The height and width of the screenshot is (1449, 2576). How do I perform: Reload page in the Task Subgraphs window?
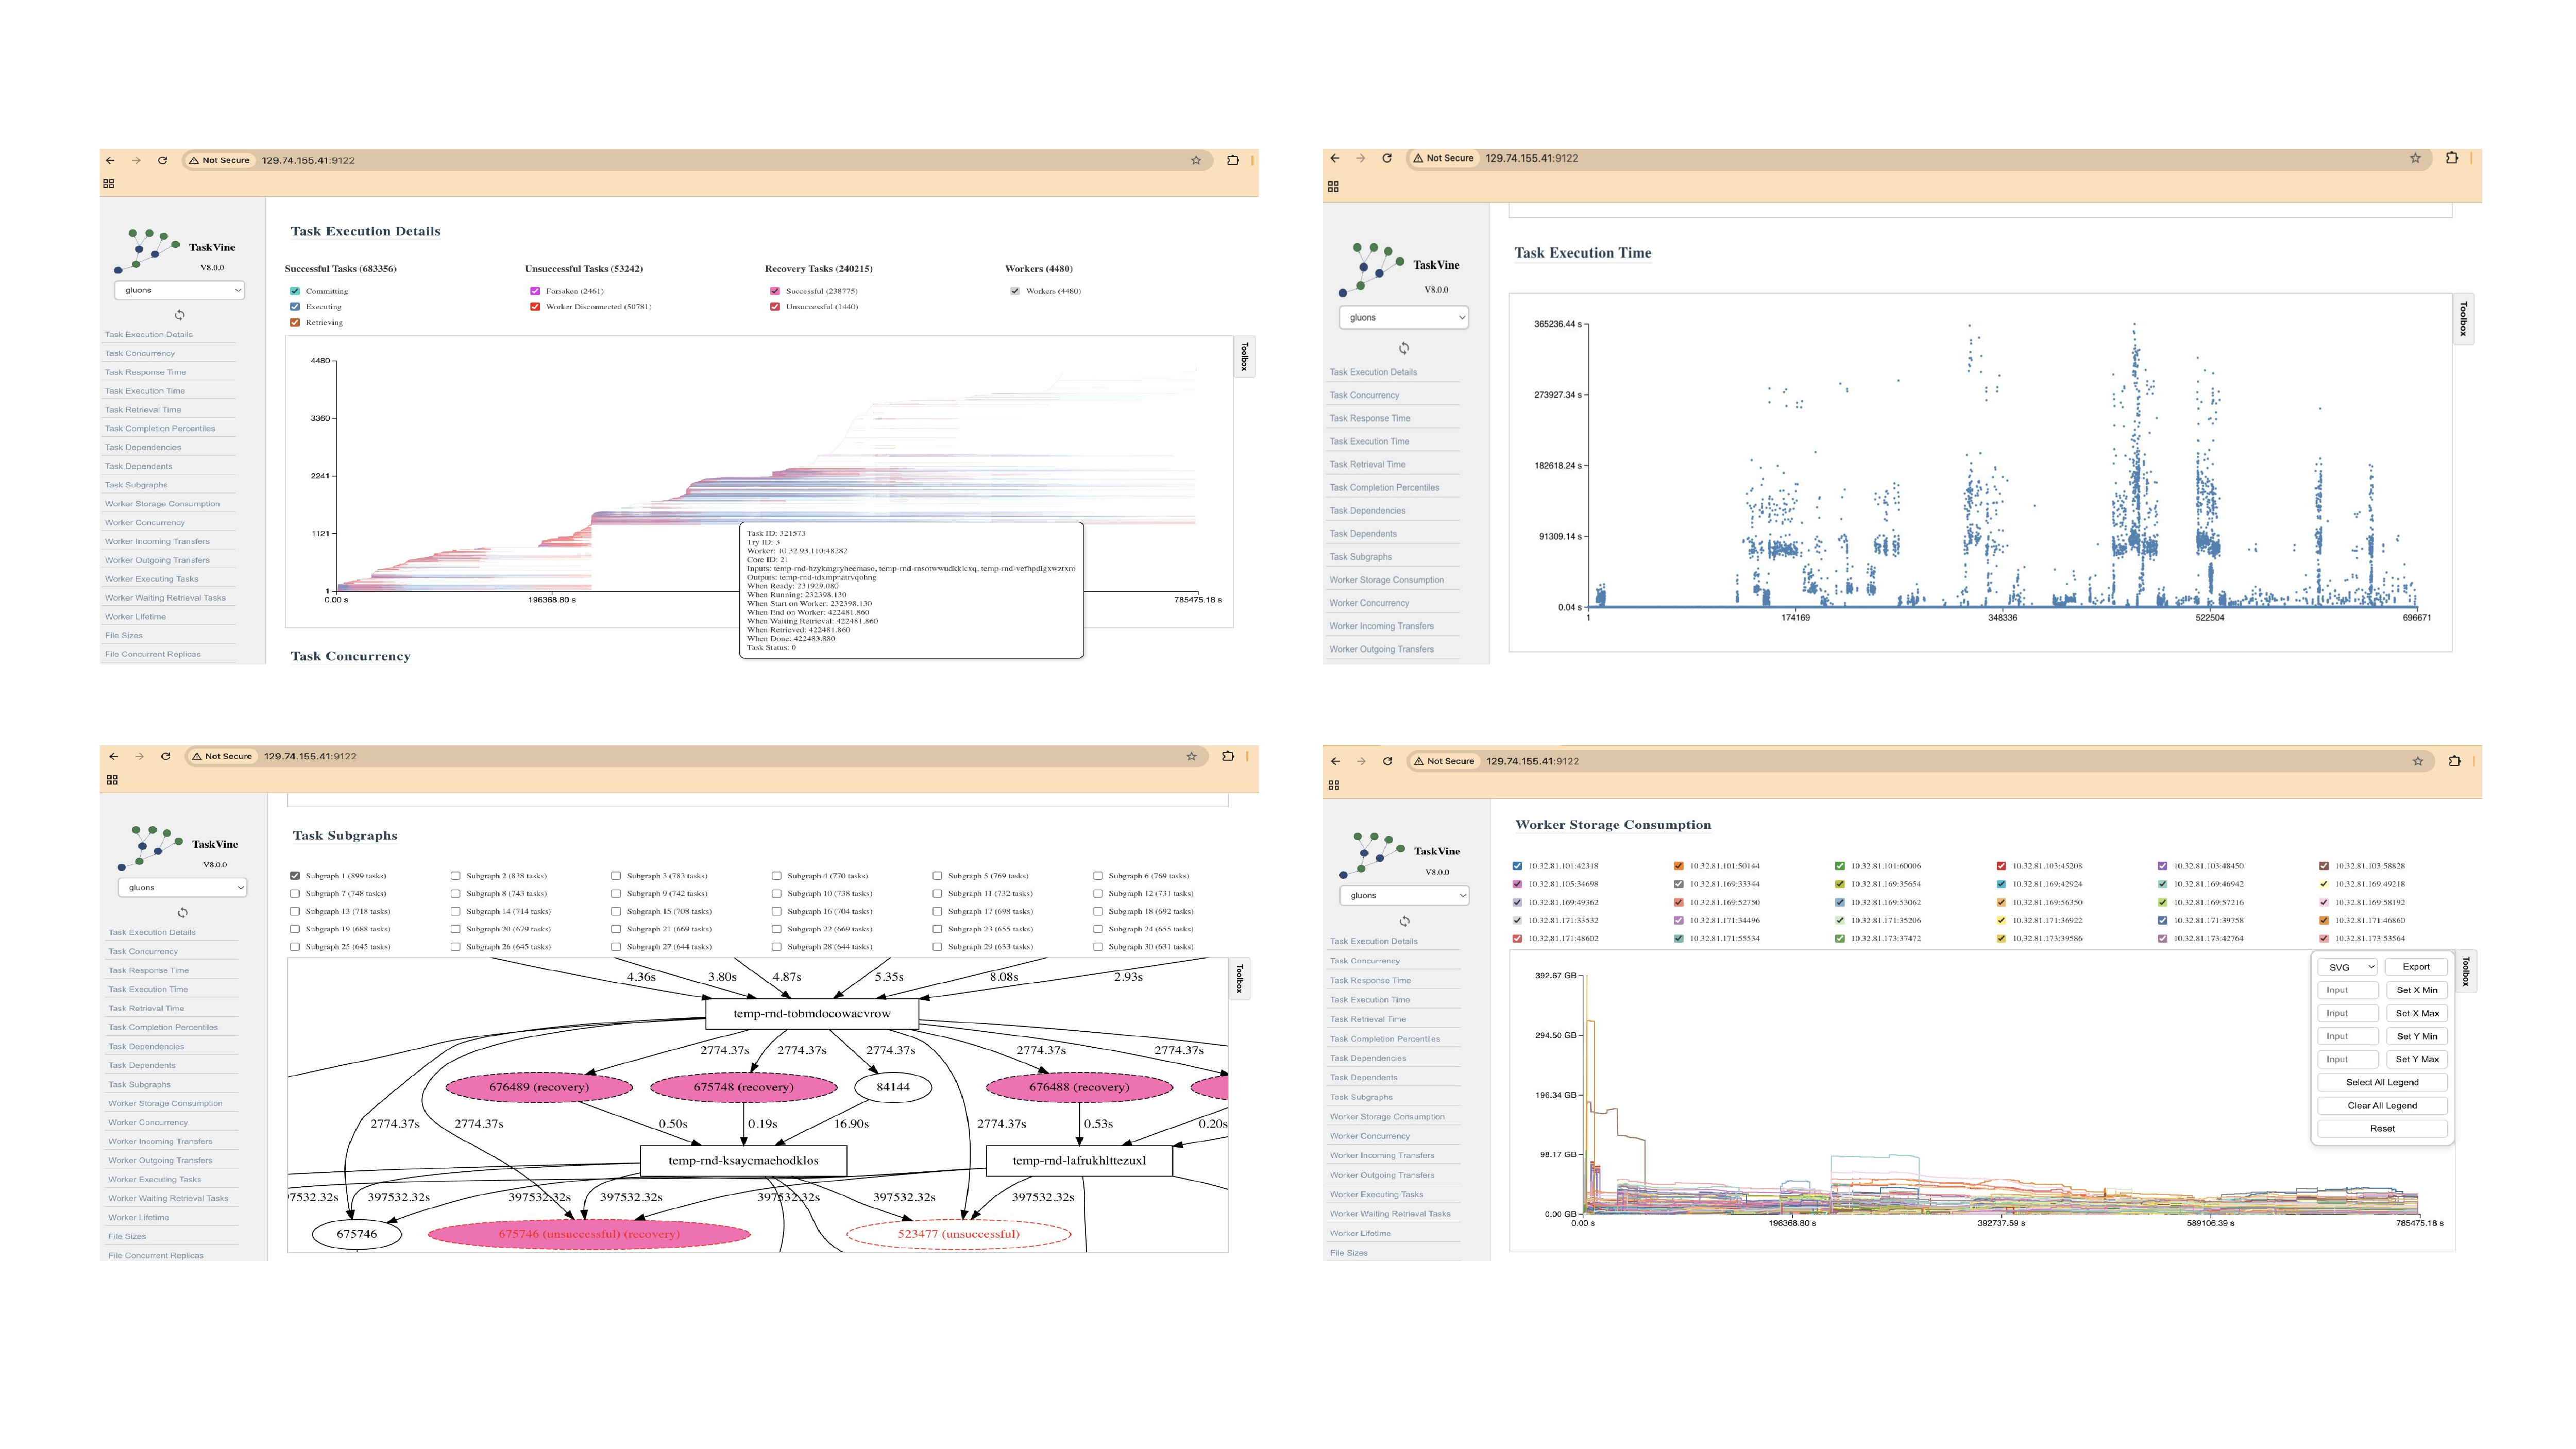pyautogui.click(x=166, y=756)
